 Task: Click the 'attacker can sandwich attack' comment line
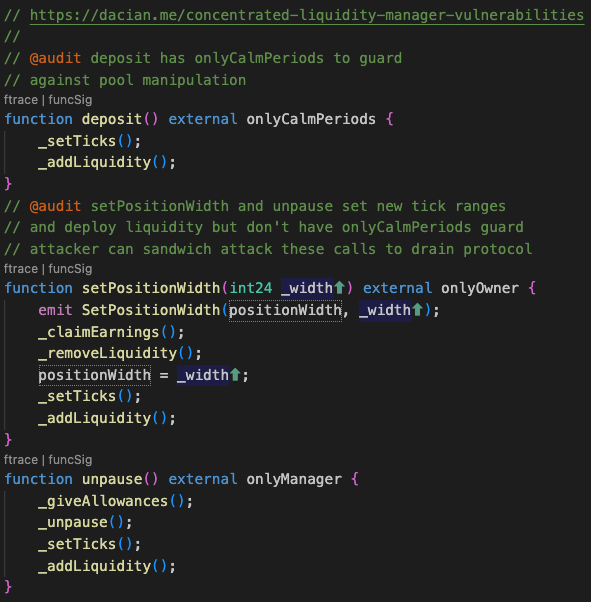pos(268,249)
